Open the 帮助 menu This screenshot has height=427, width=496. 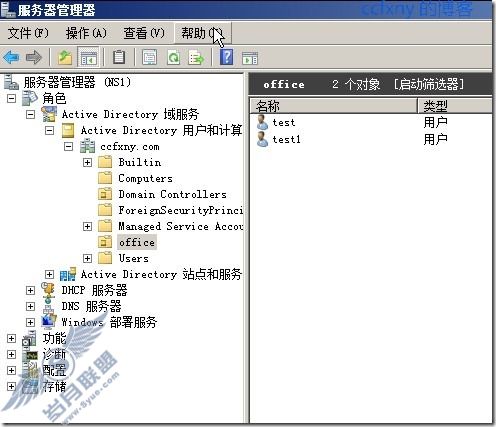pos(202,33)
